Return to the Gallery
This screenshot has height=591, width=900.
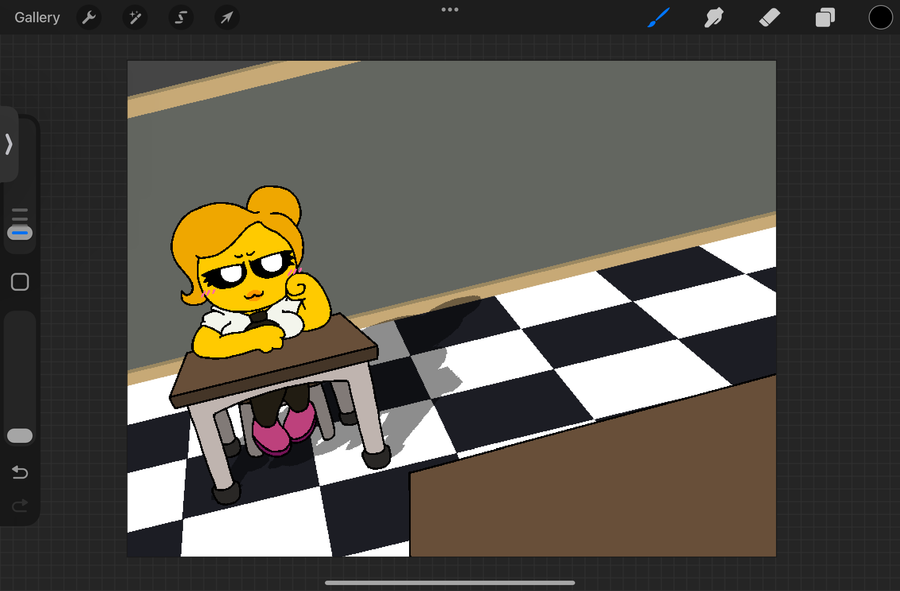37,18
